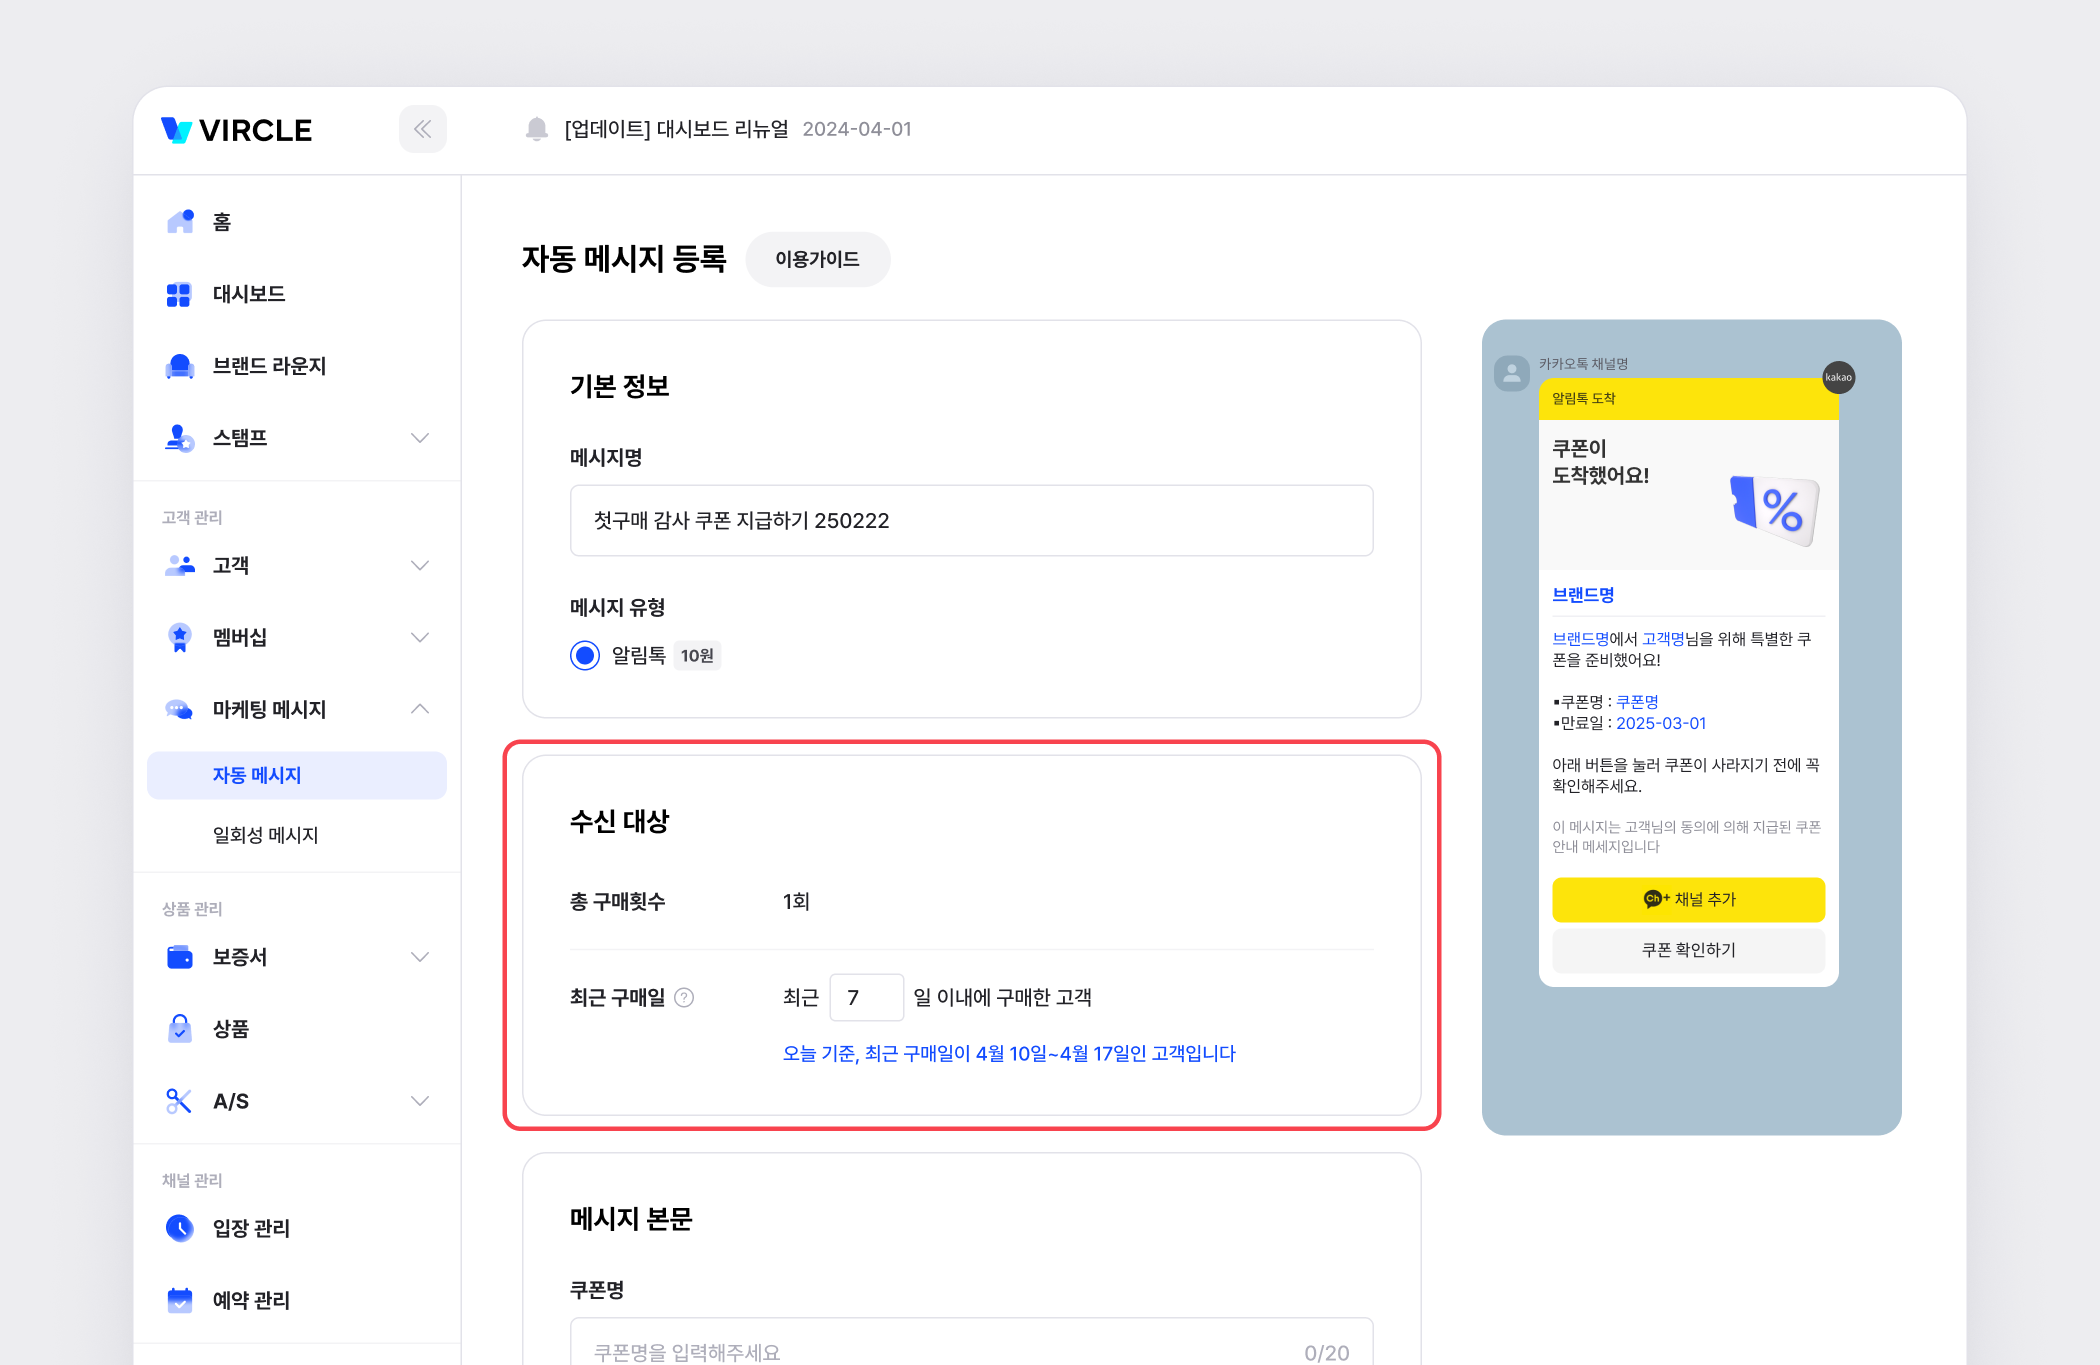The height and width of the screenshot is (1365, 2100).
Task: Expand the 스탬프 menu chevron
Action: pyautogui.click(x=420, y=438)
